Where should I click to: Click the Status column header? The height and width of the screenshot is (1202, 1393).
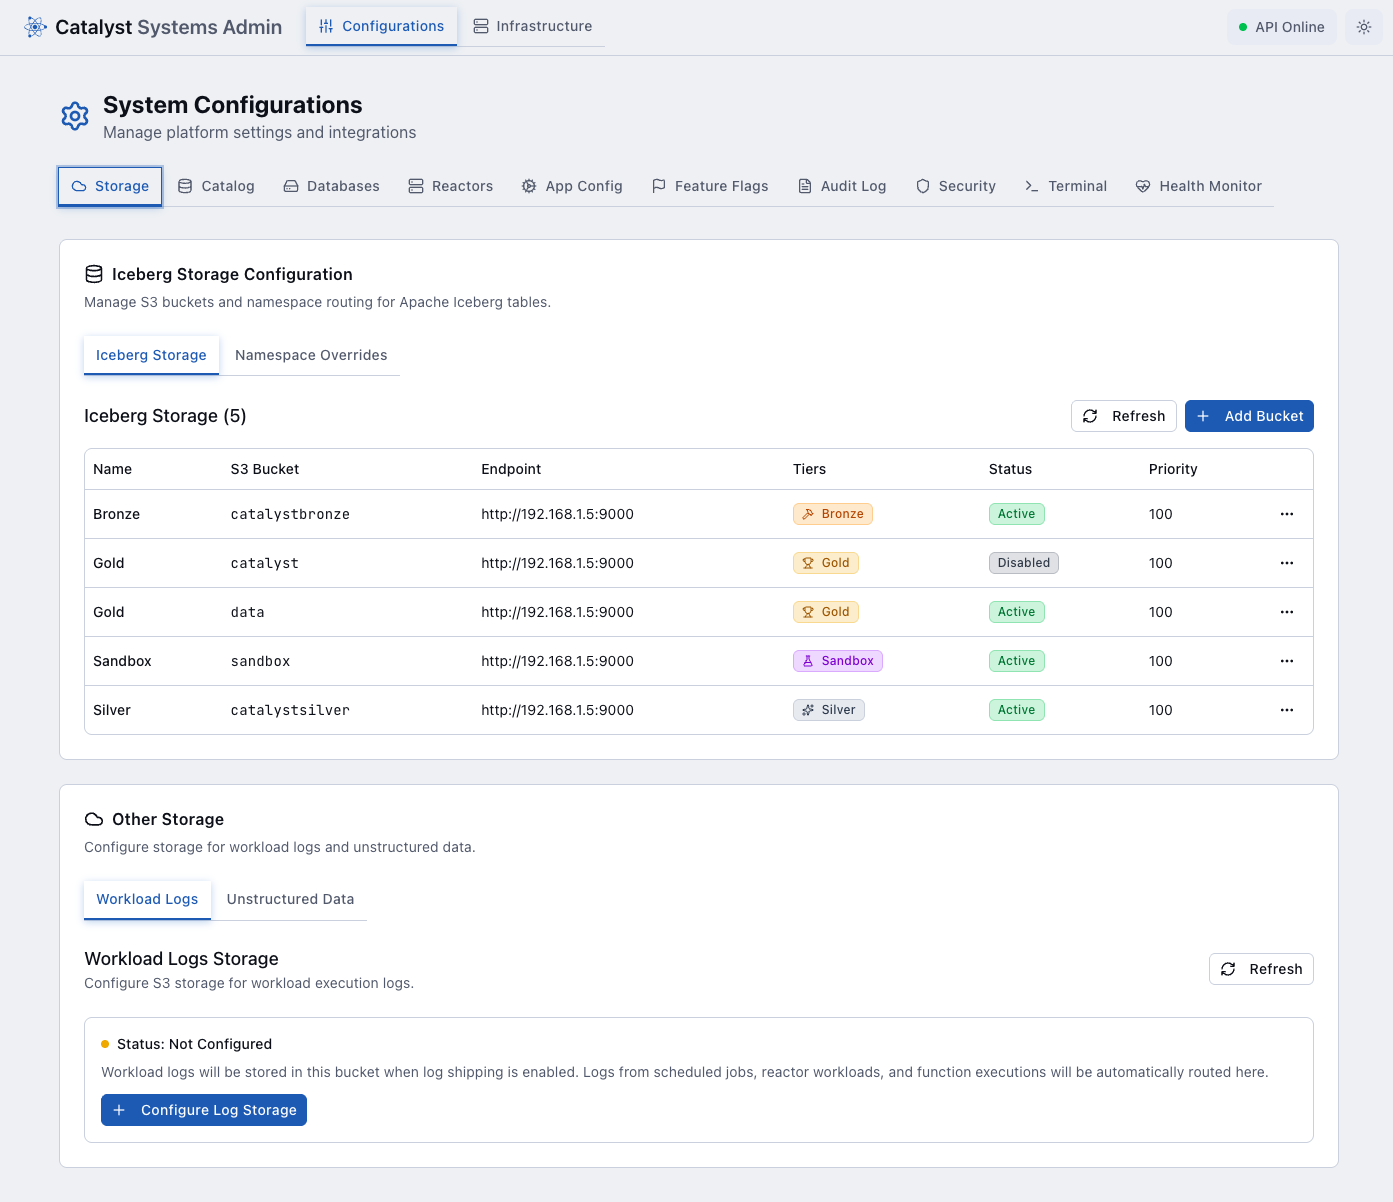click(1010, 469)
